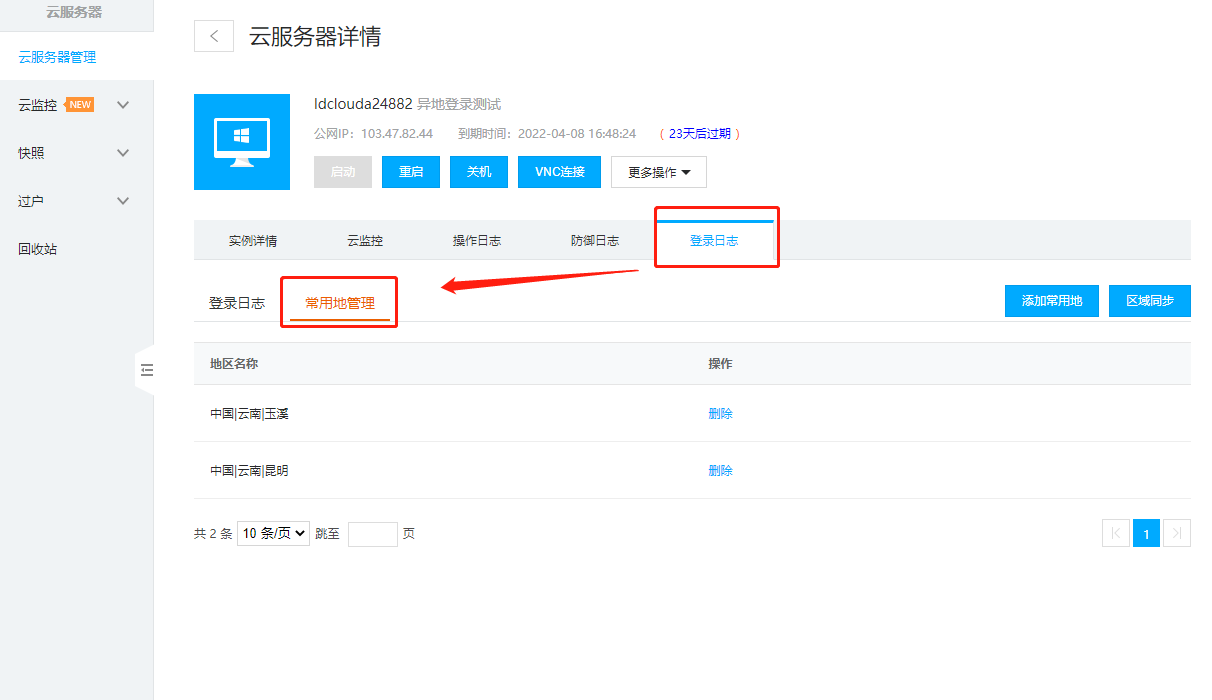Switch to the 实例详情 tab
The height and width of the screenshot is (700, 1212).
coord(253,240)
